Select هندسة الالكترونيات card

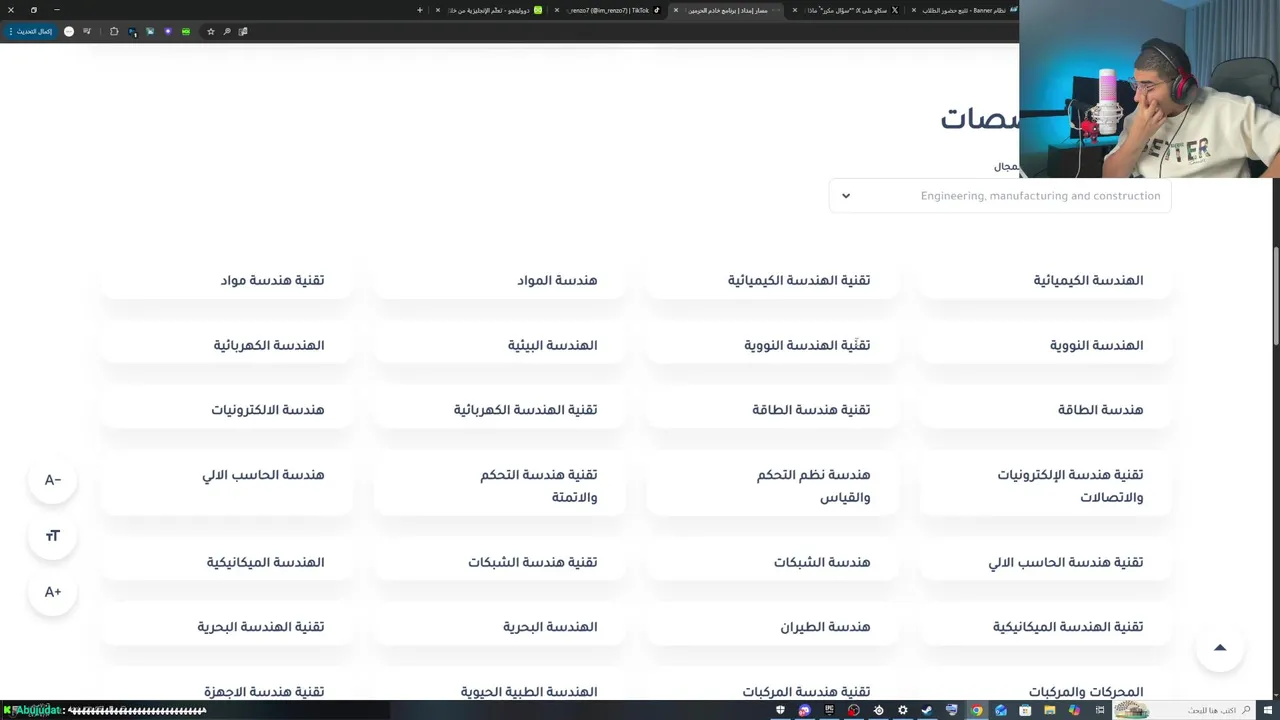coord(226,410)
